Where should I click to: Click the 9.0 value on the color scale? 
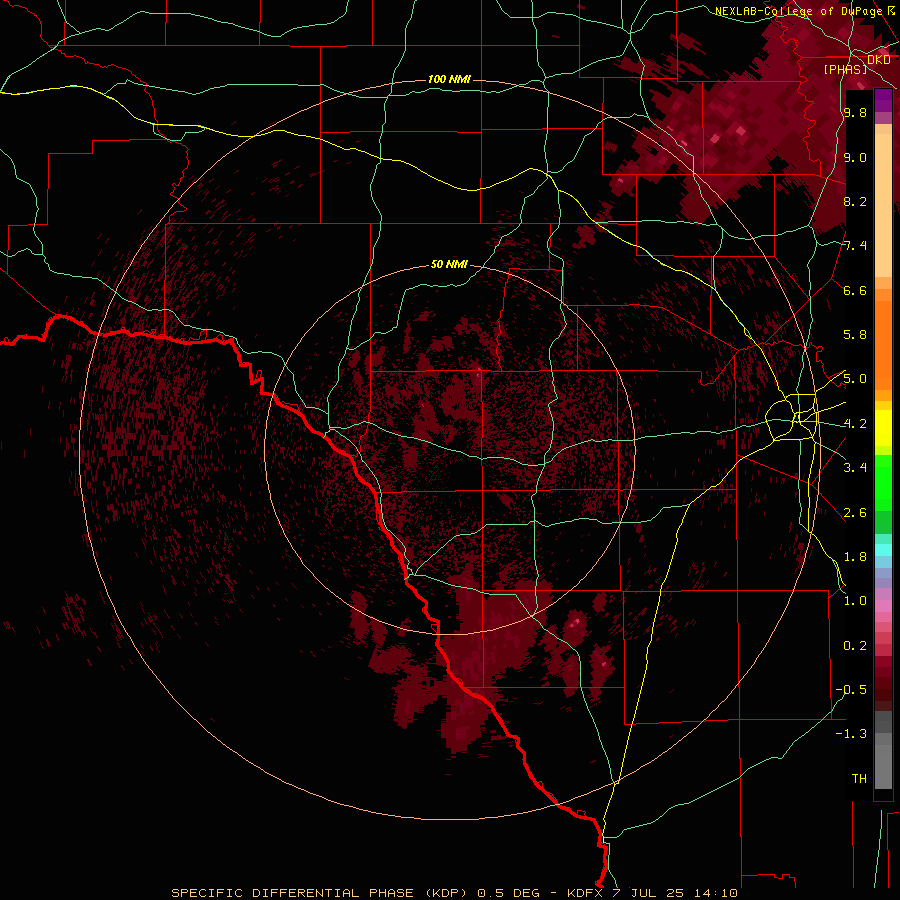click(855, 158)
